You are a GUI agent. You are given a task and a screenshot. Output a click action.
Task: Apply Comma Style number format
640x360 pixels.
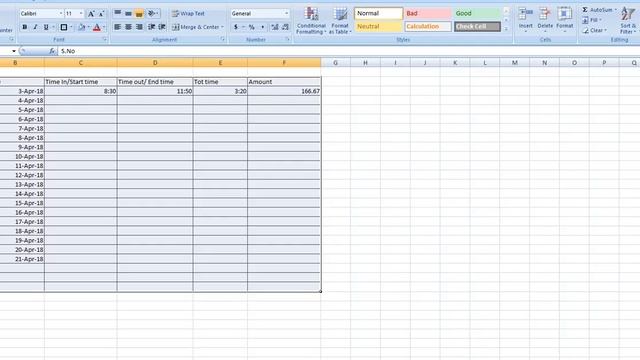pyautogui.click(x=262, y=27)
